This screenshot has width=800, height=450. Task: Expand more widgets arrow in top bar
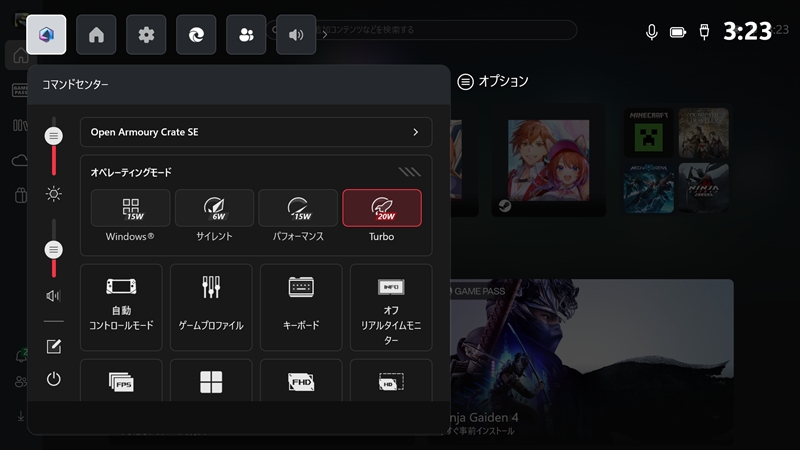click(x=324, y=35)
